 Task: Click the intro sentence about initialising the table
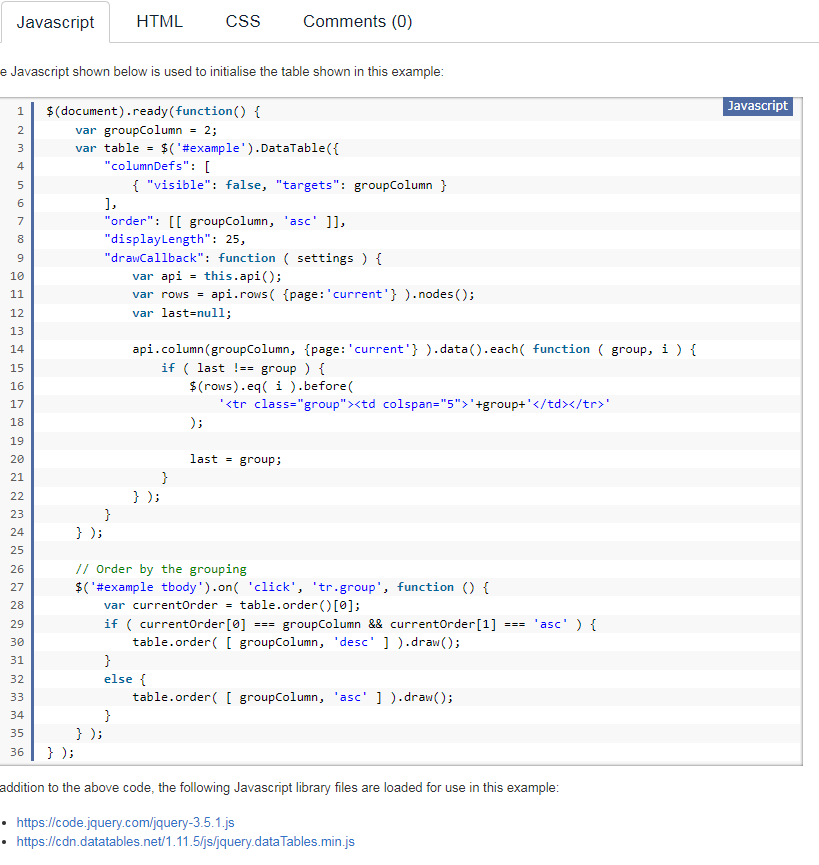point(222,72)
